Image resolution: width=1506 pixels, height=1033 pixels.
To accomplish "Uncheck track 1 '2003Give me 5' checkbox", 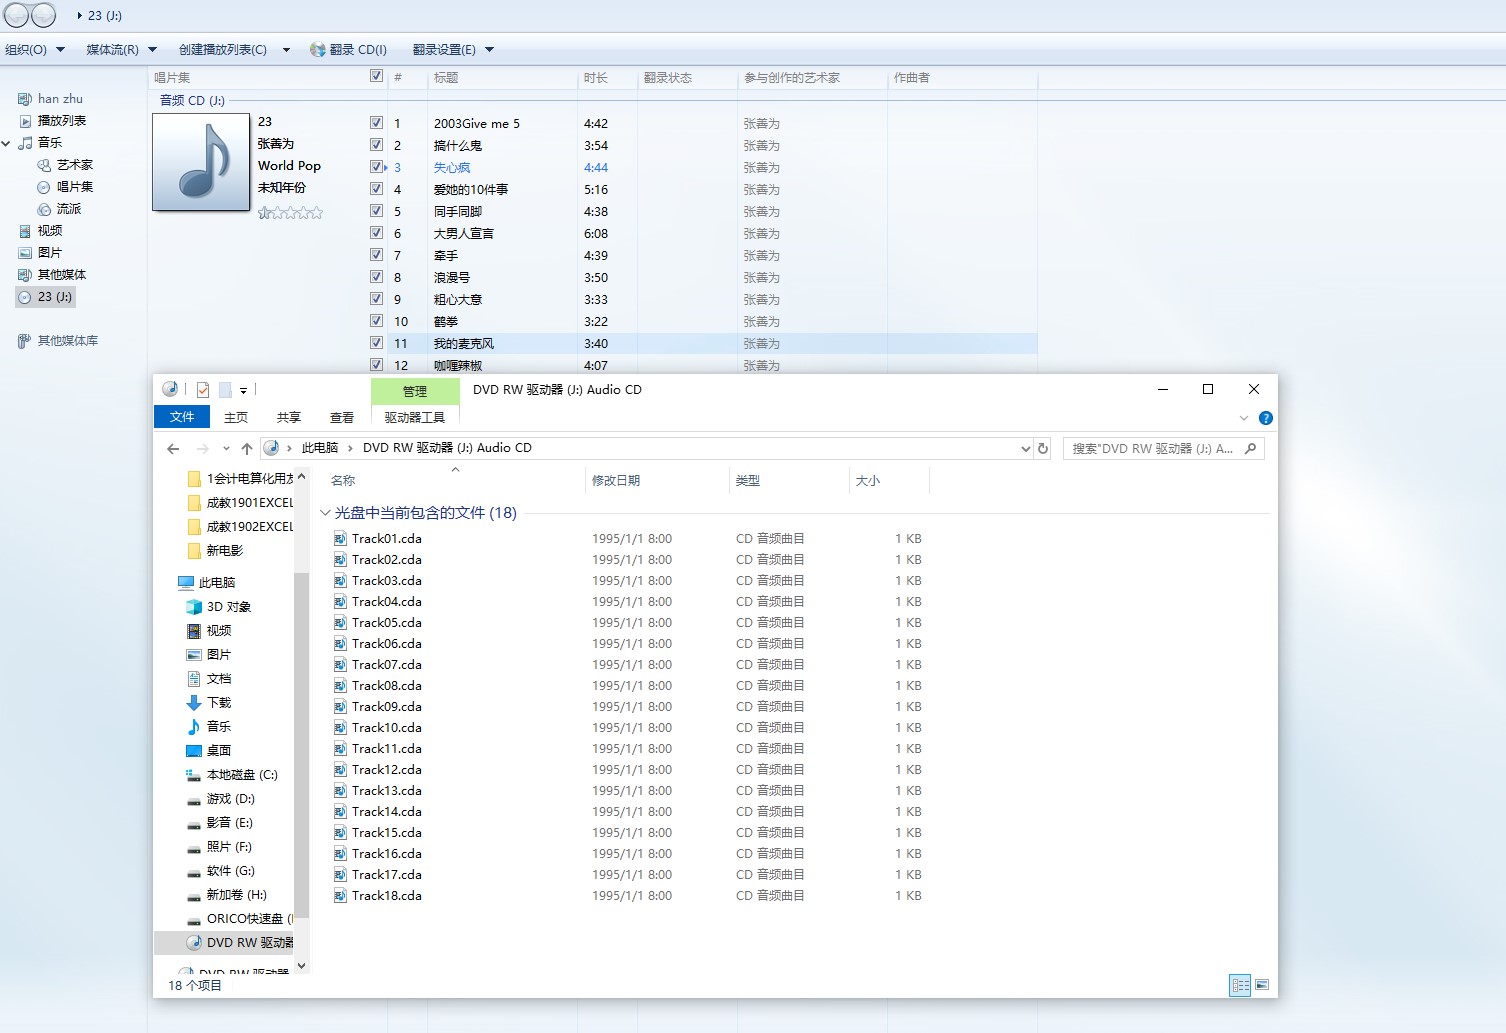I will (x=376, y=123).
